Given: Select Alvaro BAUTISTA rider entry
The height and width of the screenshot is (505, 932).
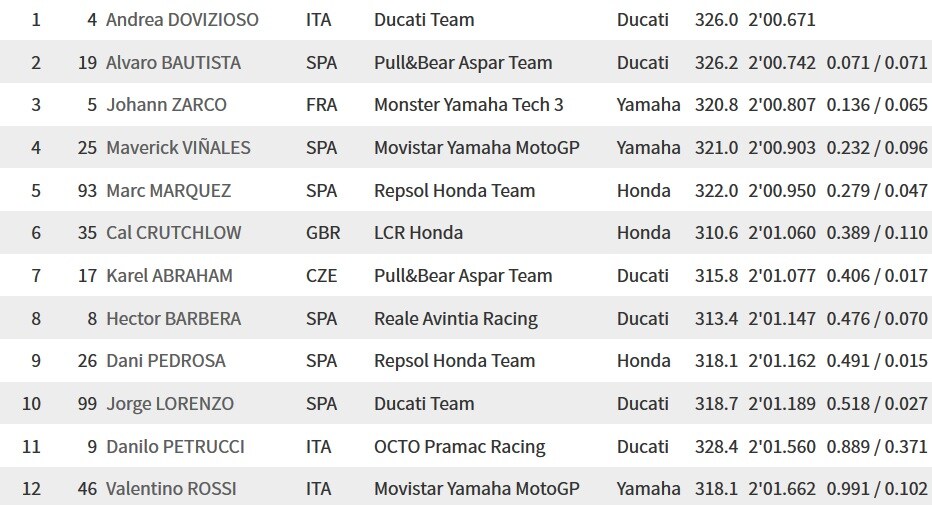Looking at the screenshot, I should coord(173,62).
